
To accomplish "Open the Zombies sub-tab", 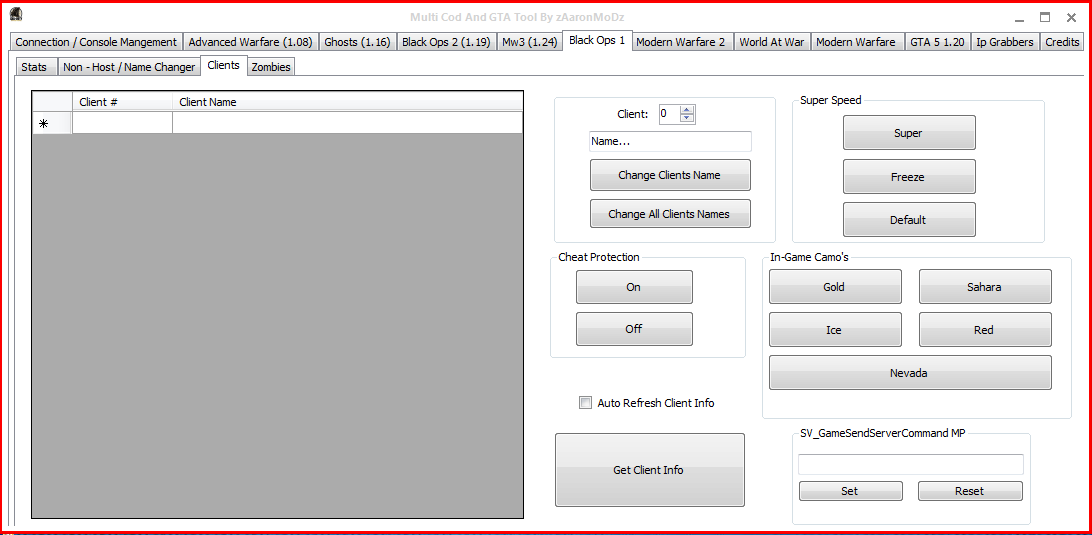I will click(271, 67).
